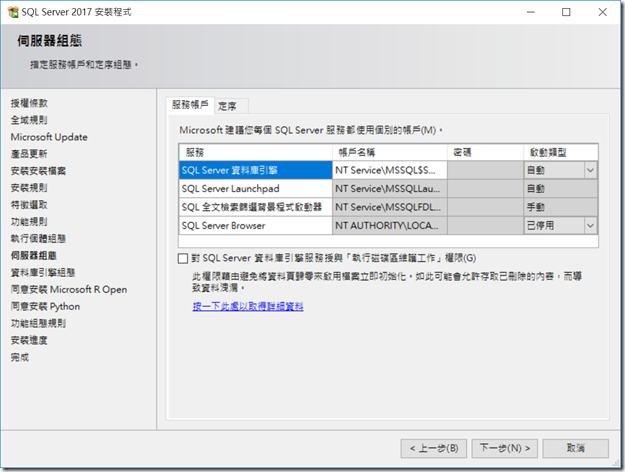This screenshot has width=625, height=472.
Task: Open startup type dropdown for SQL Server 資料庫引擎
Action: click(590, 170)
